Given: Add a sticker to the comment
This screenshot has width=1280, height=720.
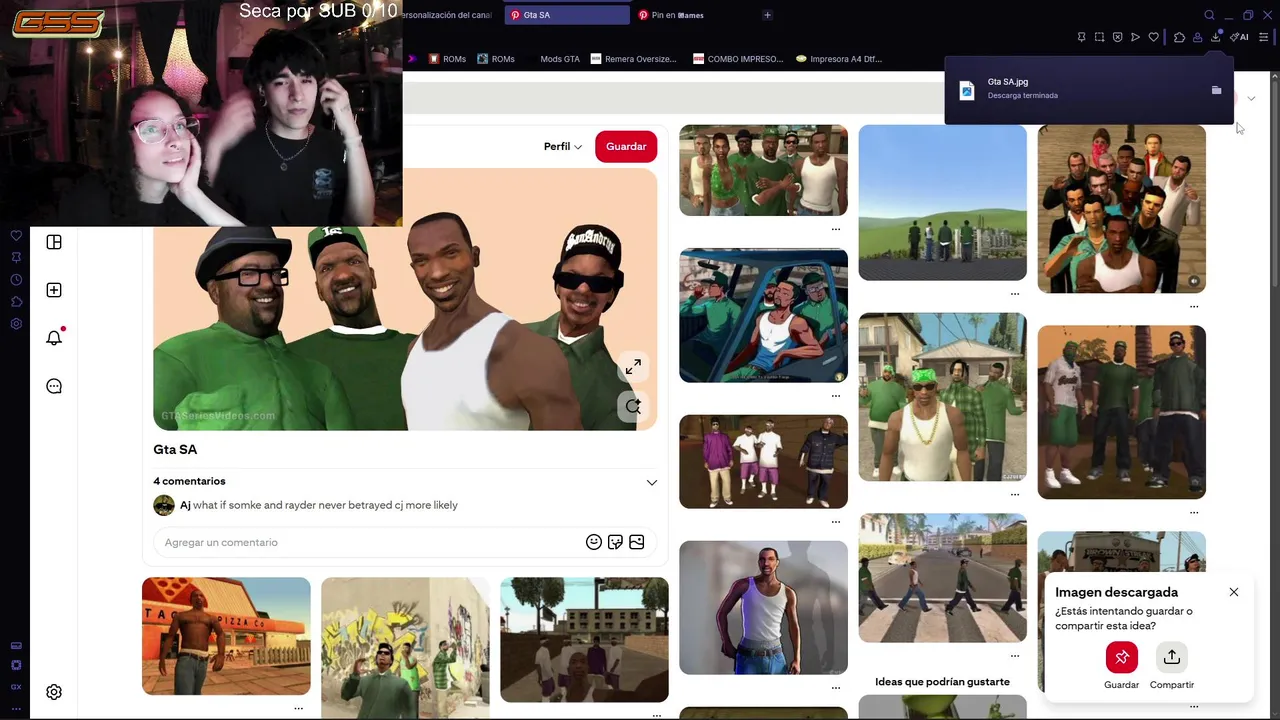Looking at the screenshot, I should (615, 542).
